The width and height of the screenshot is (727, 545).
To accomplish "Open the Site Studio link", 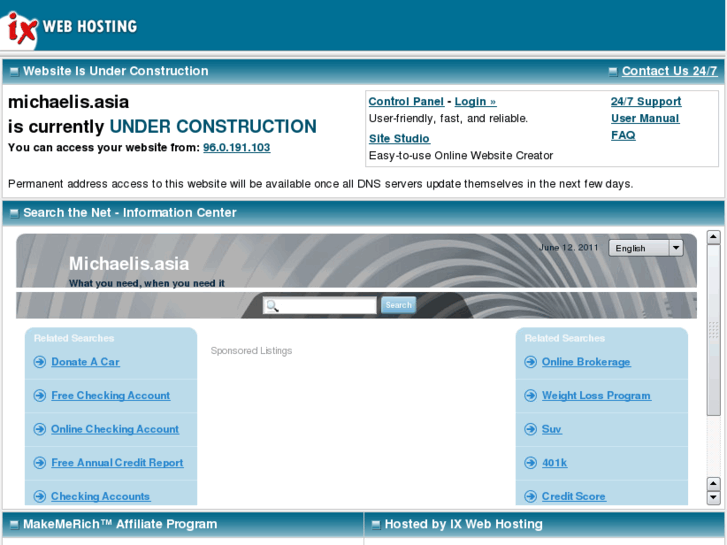I will click(399, 139).
